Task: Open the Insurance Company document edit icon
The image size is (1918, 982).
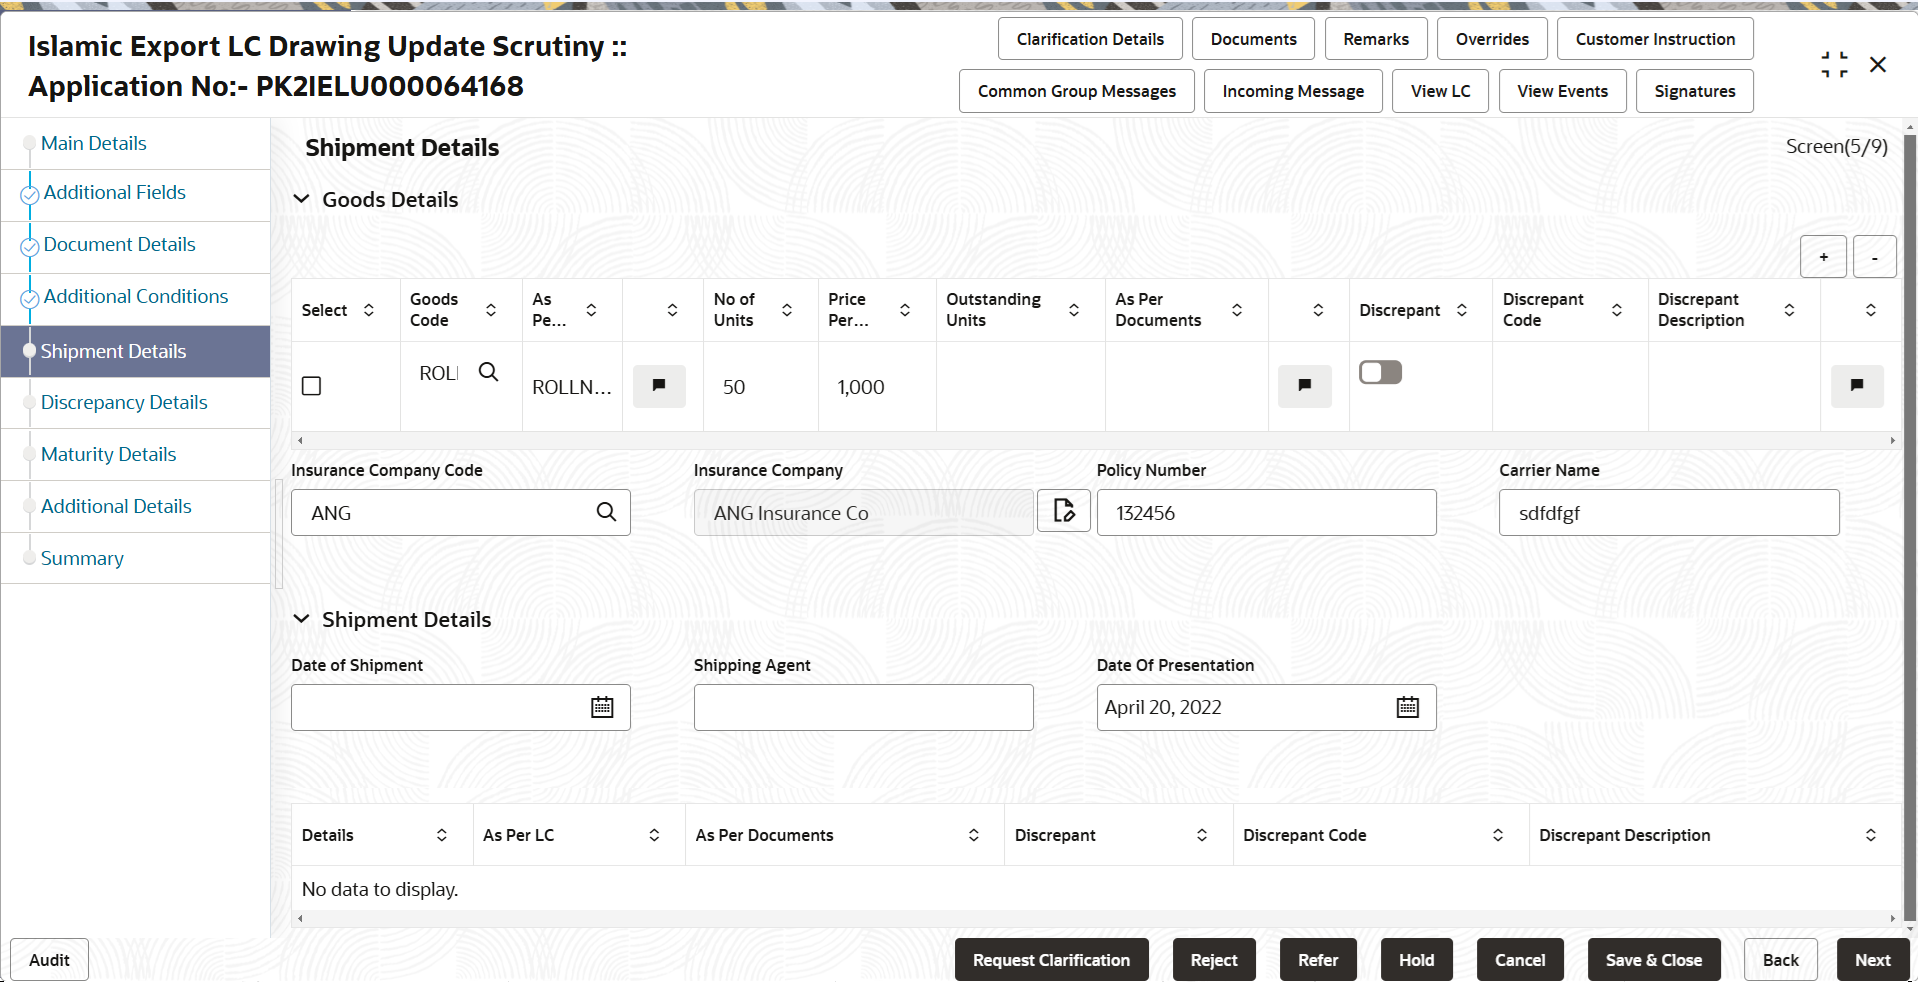Action: [x=1064, y=511]
